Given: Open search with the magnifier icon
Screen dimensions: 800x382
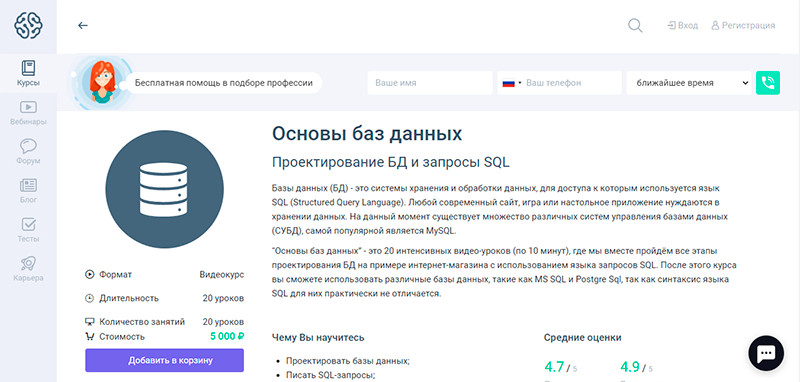Looking at the screenshot, I should pyautogui.click(x=635, y=26).
